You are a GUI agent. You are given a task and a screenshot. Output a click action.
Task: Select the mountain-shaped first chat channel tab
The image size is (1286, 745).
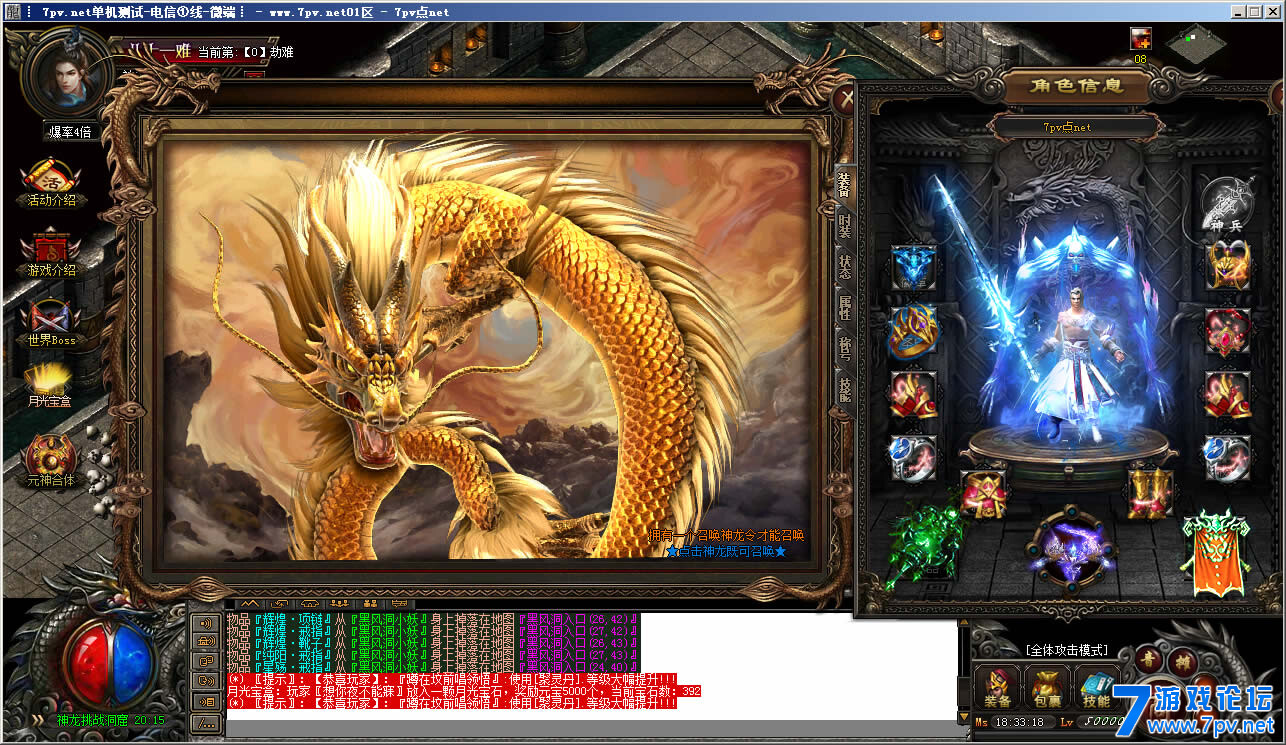[249, 604]
